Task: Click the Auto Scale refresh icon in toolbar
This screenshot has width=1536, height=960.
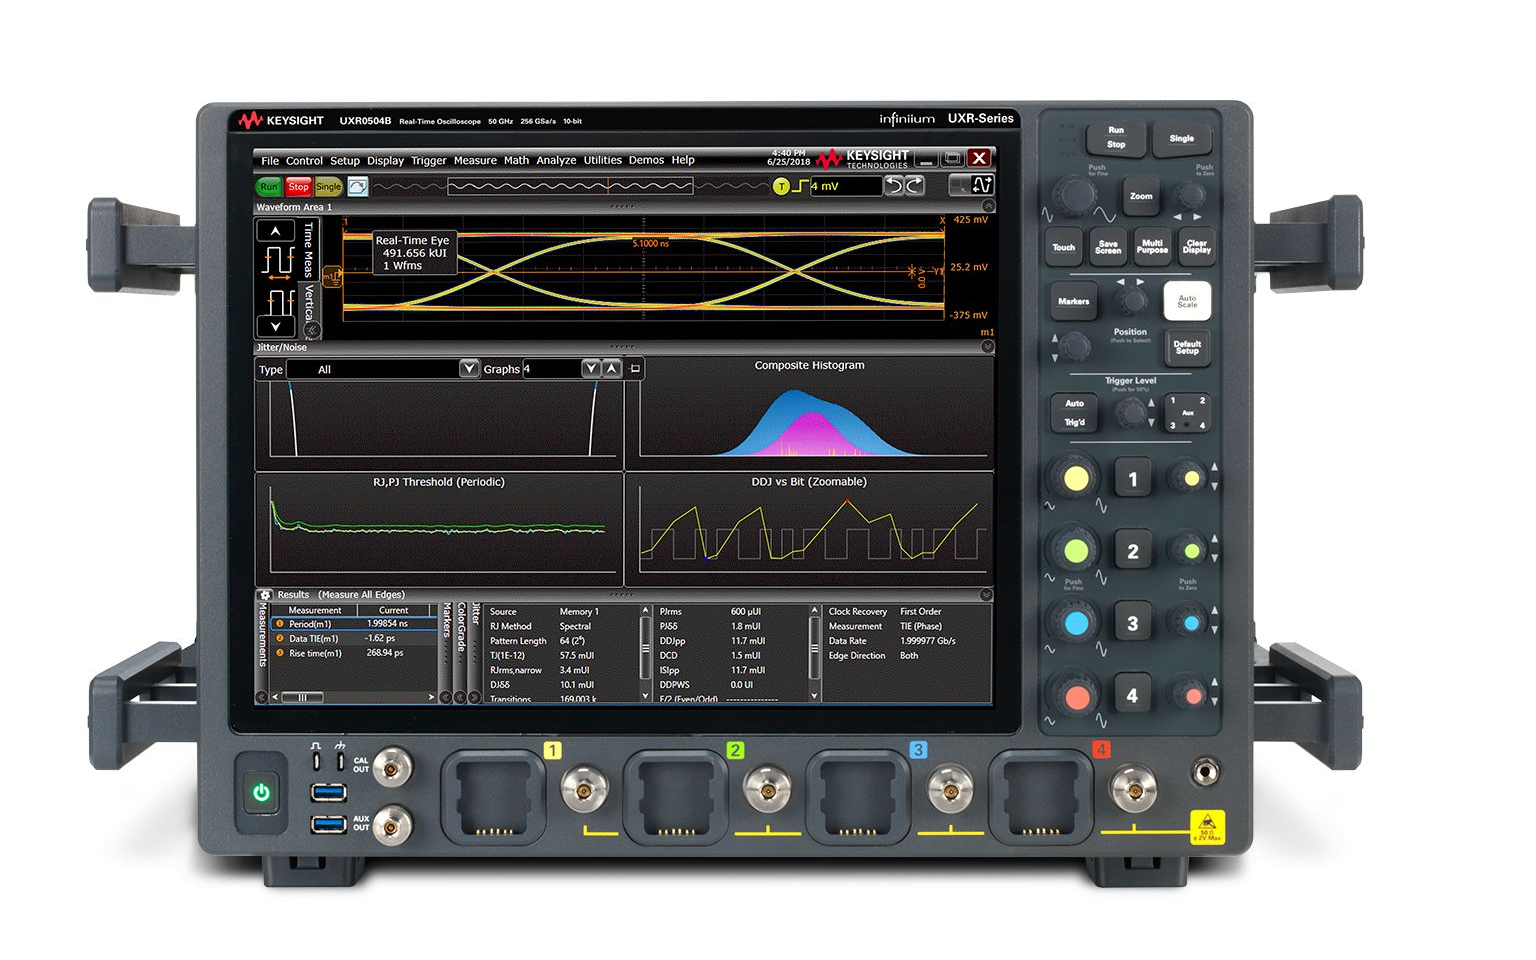Action: pos(358,187)
